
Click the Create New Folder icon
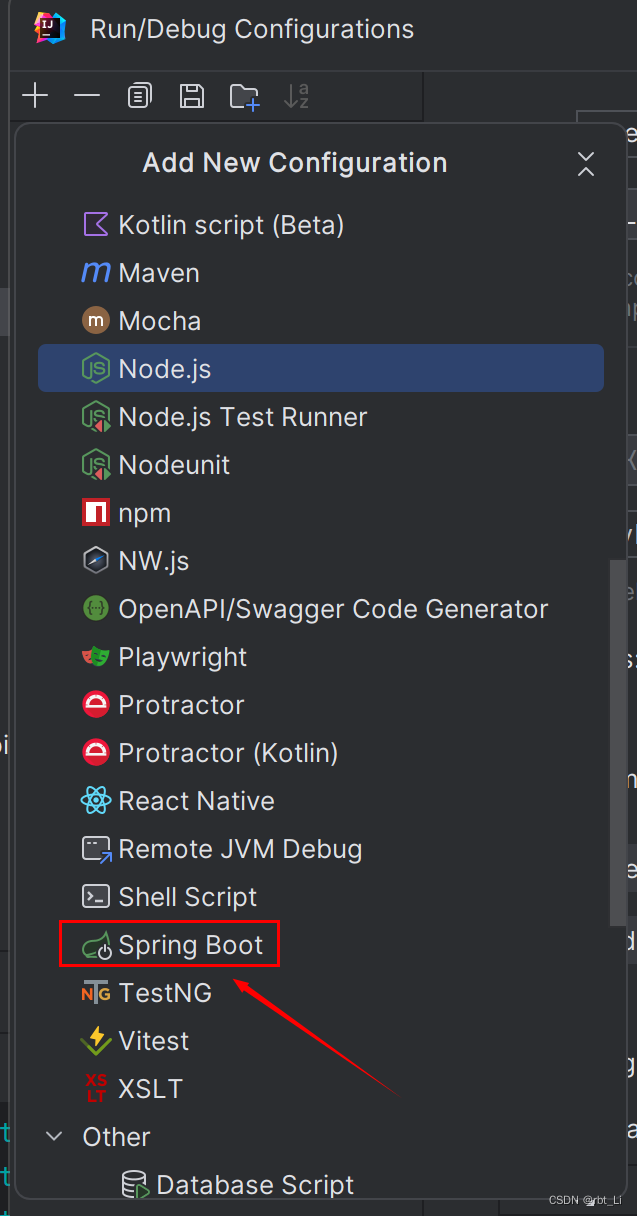coord(244,96)
